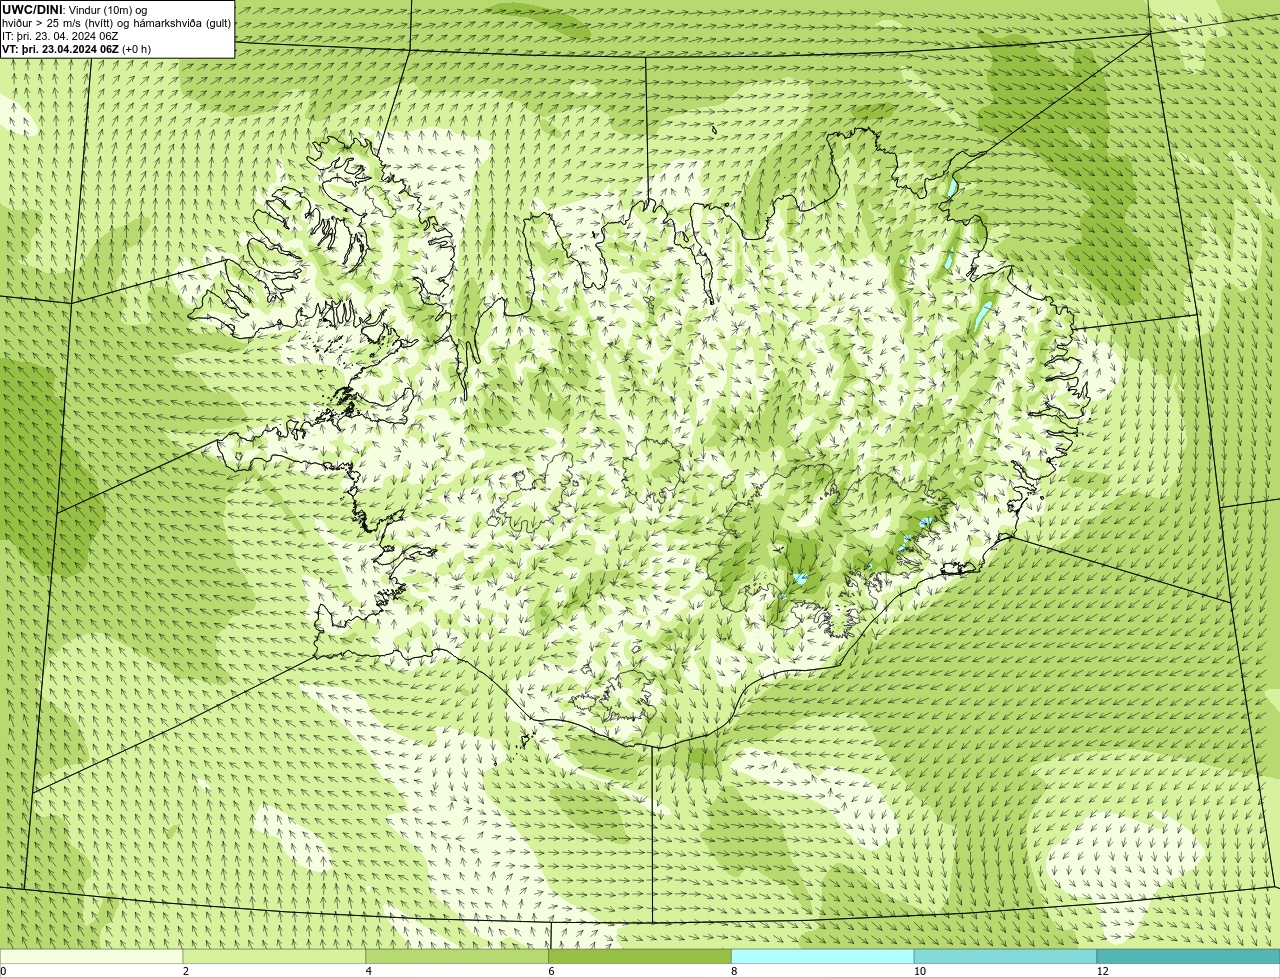The image size is (1280, 978).
Task: Select the 'UWC/DINI' title text
Action: (x=32, y=10)
